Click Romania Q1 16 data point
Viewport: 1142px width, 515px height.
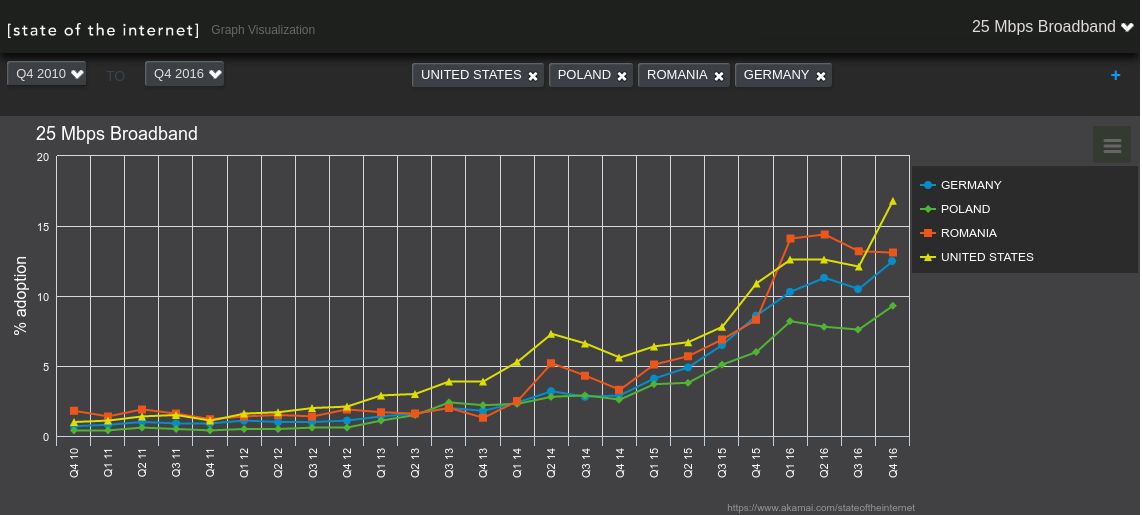(790, 239)
